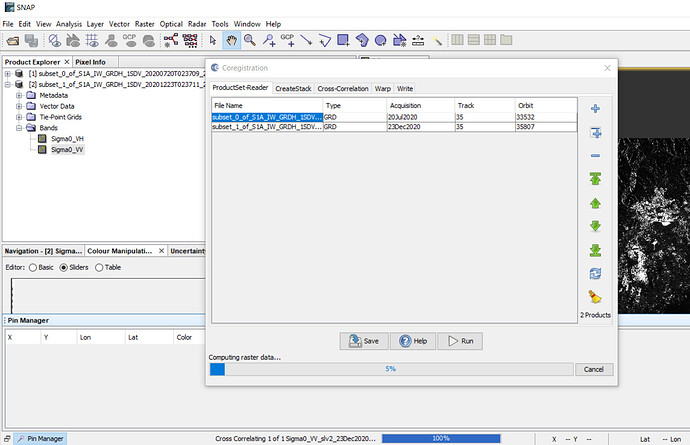
Task: Click the status bar 100% progress
Action: [441, 438]
